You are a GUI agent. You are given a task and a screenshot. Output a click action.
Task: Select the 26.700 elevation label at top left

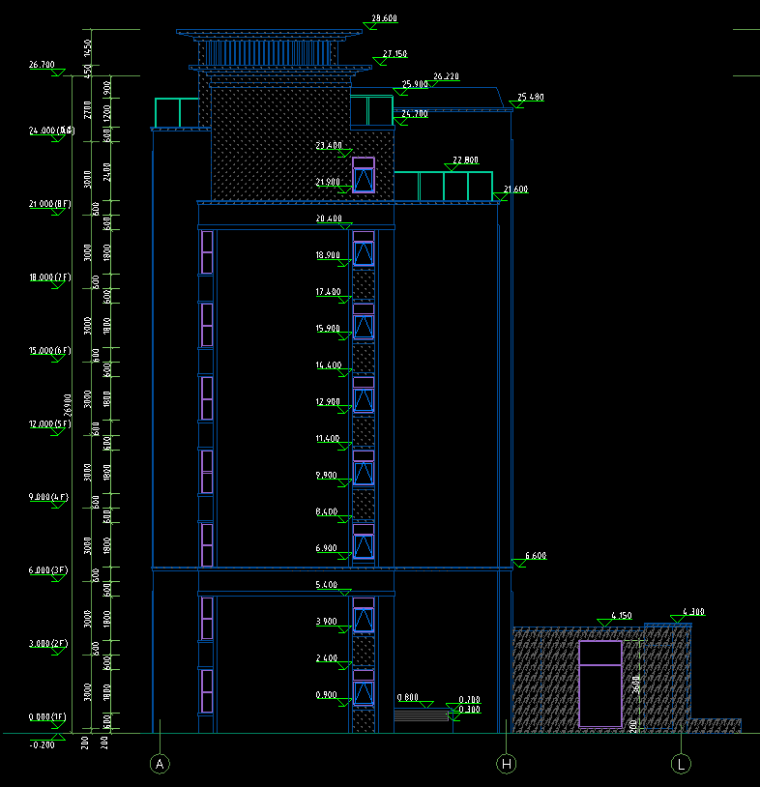(42, 65)
